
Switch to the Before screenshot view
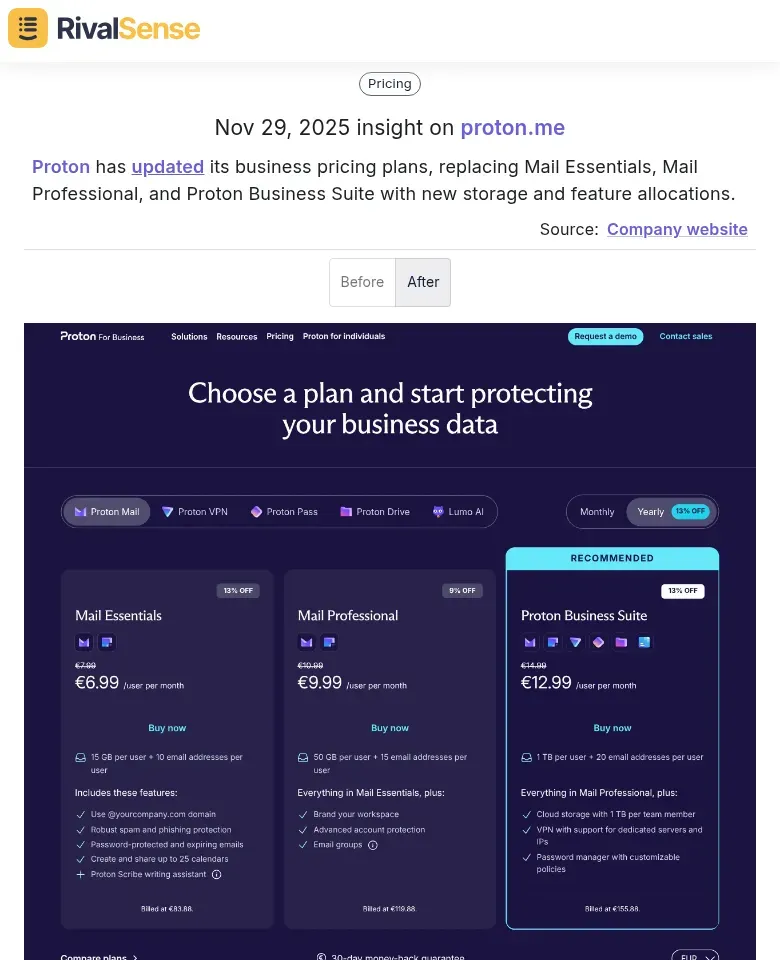[362, 282]
